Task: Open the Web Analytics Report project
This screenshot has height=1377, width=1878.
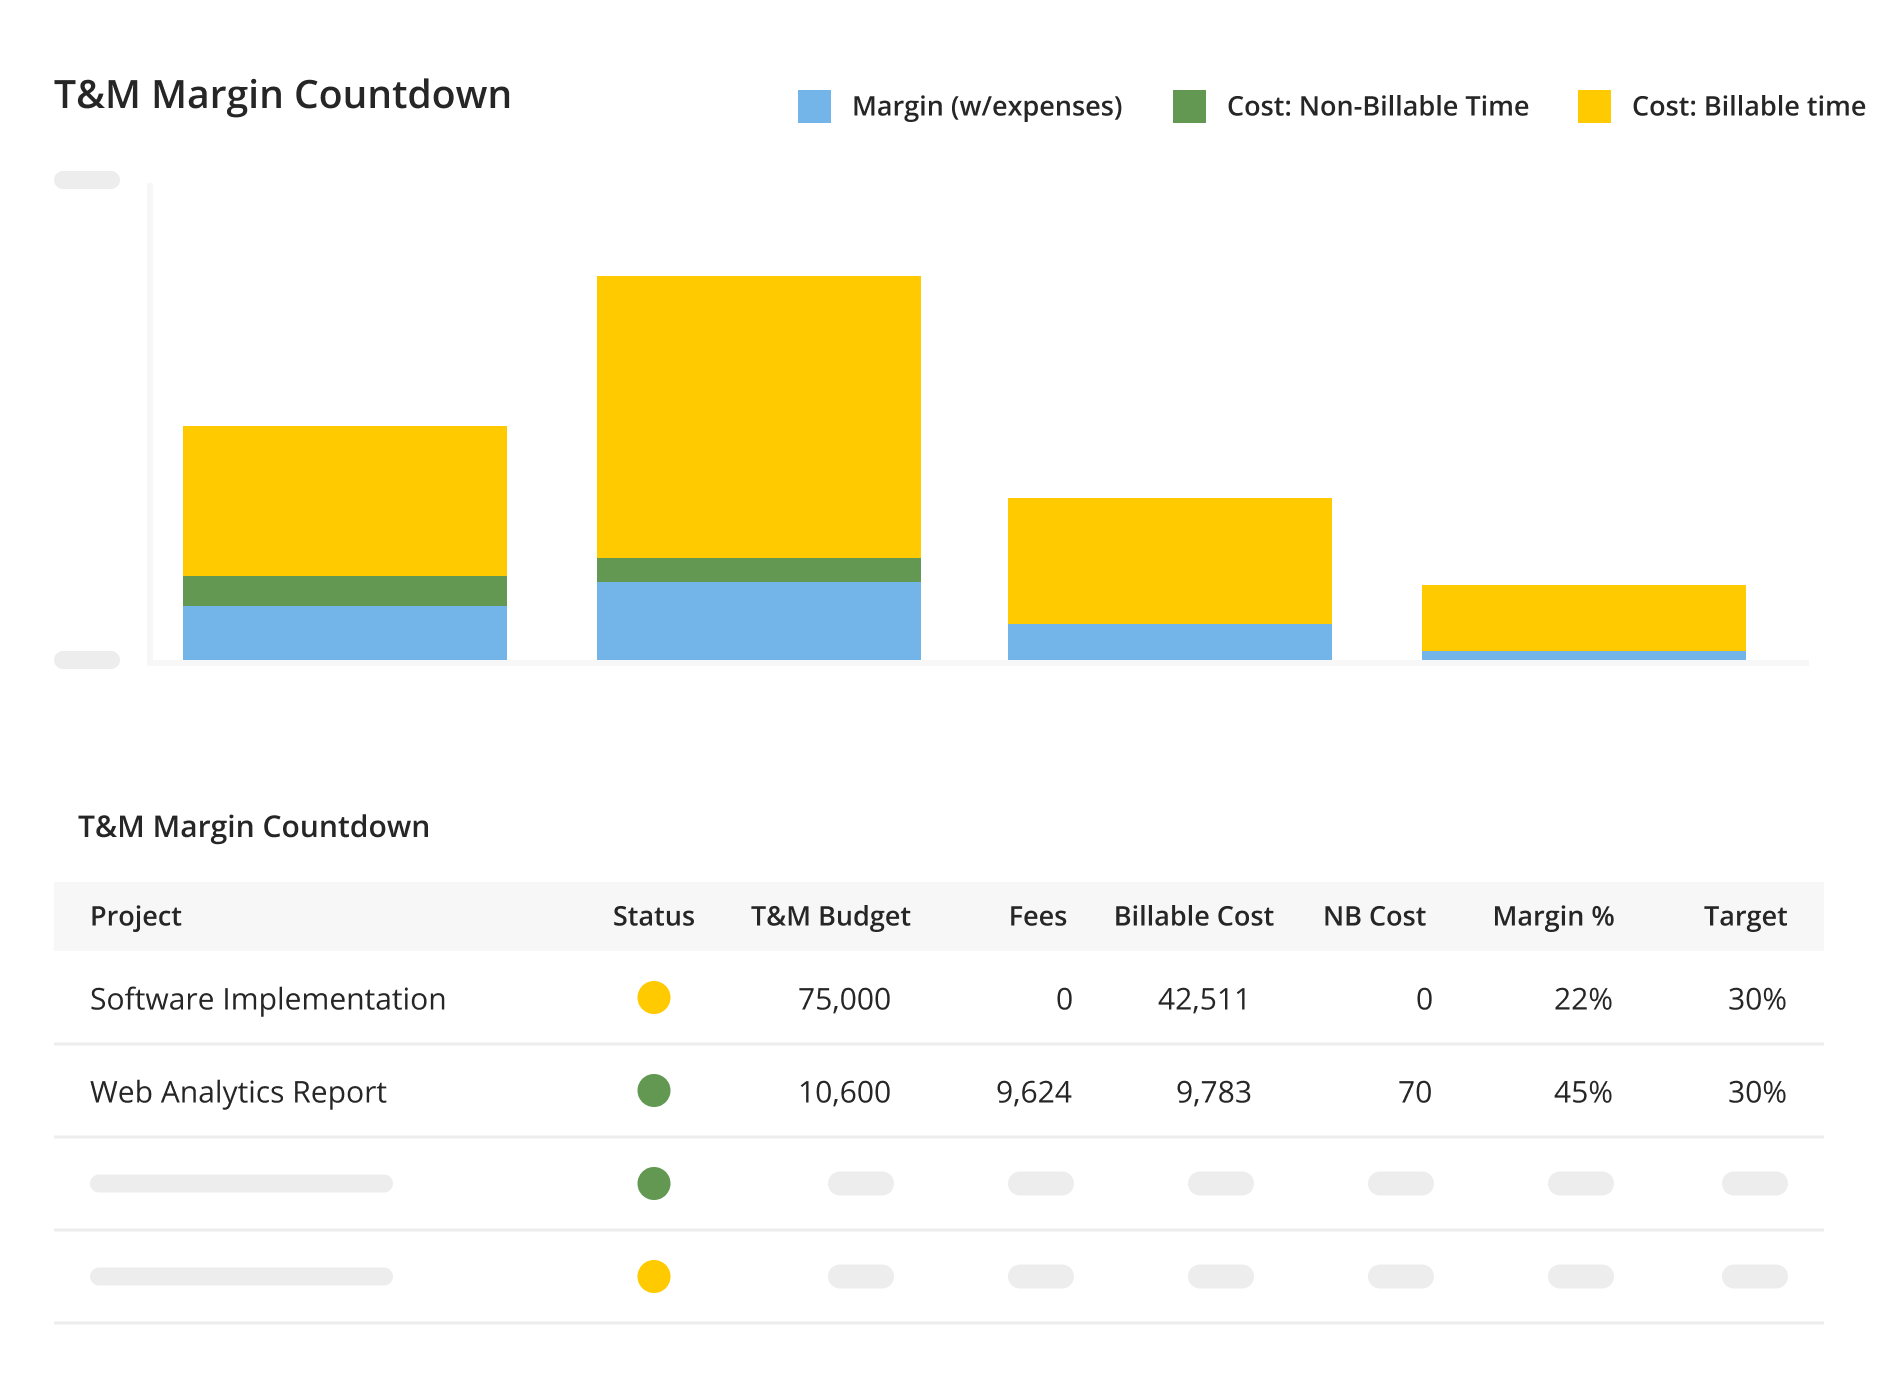Action: click(237, 1091)
